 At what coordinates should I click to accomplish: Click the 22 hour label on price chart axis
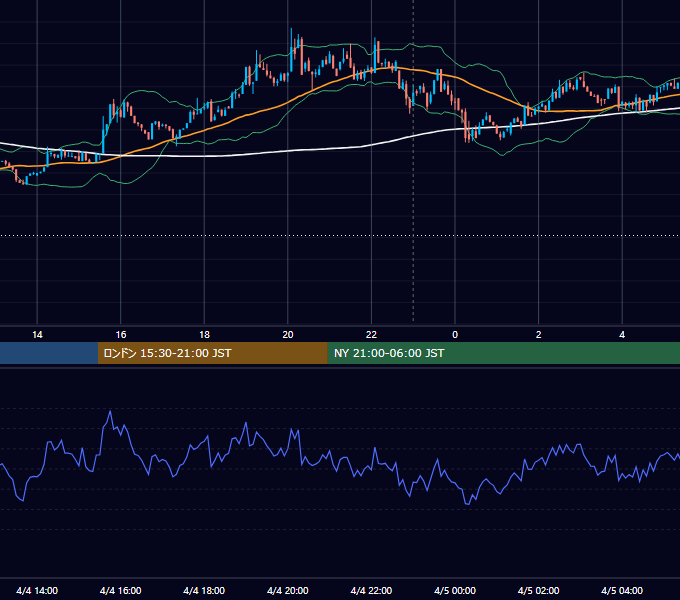coord(371,335)
